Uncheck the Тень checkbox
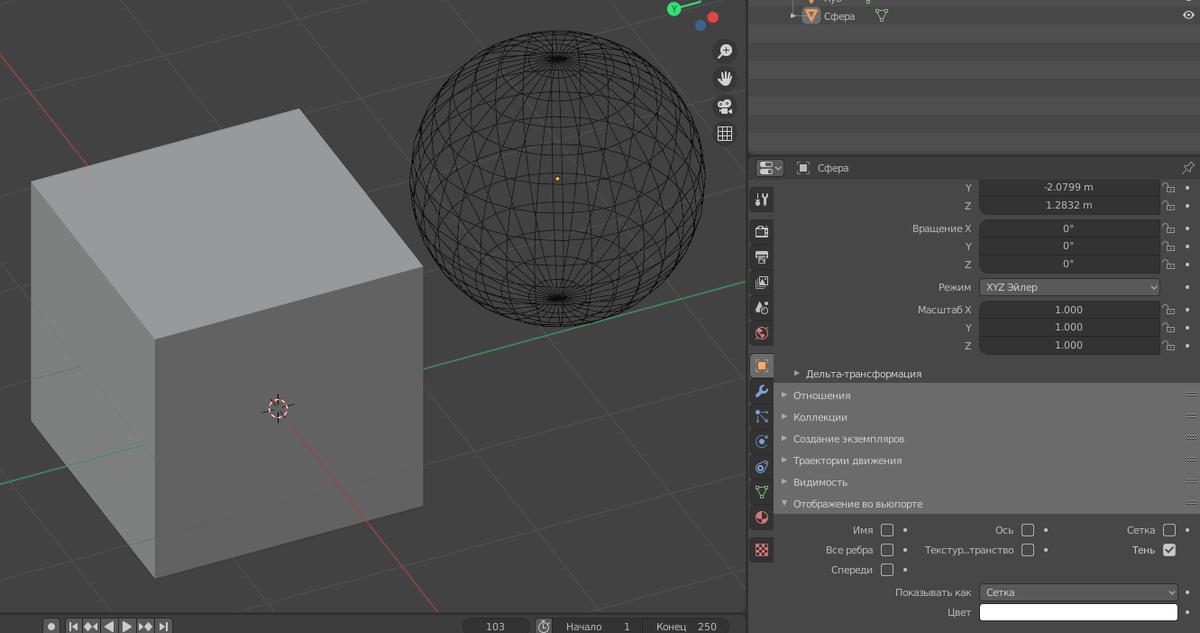The height and width of the screenshot is (633, 1200). (1169, 550)
